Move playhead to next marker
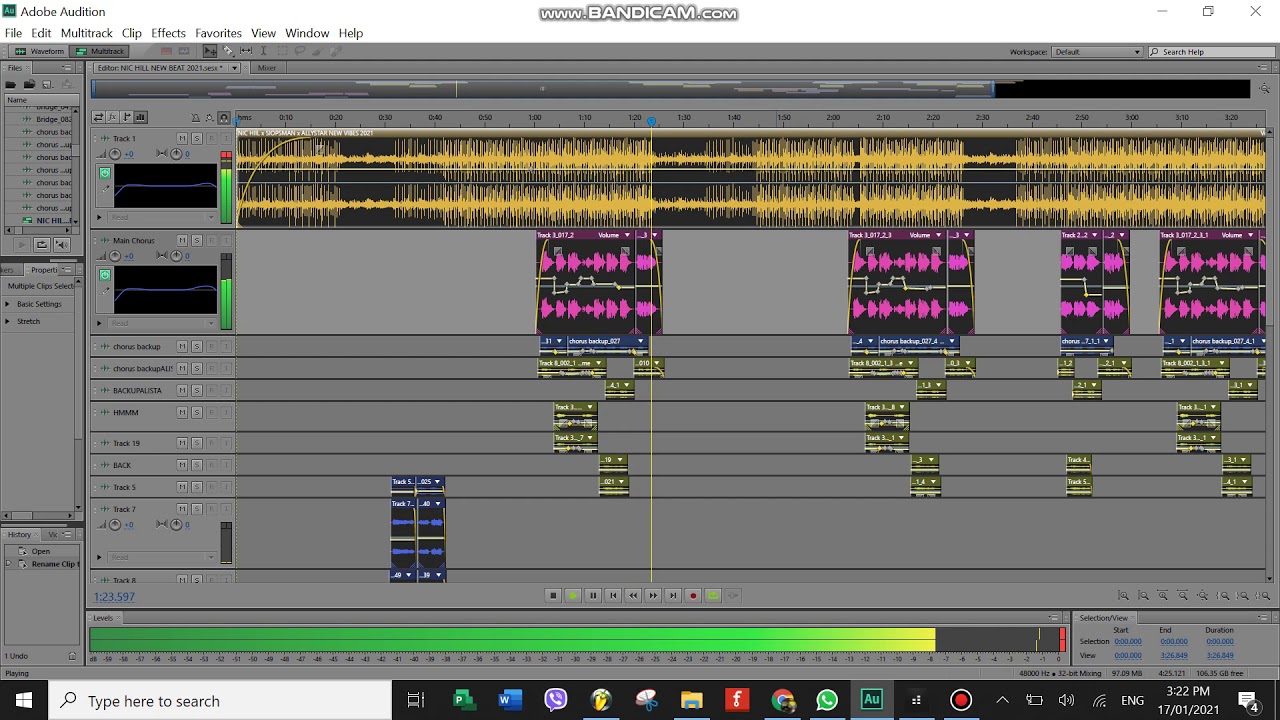 673,595
